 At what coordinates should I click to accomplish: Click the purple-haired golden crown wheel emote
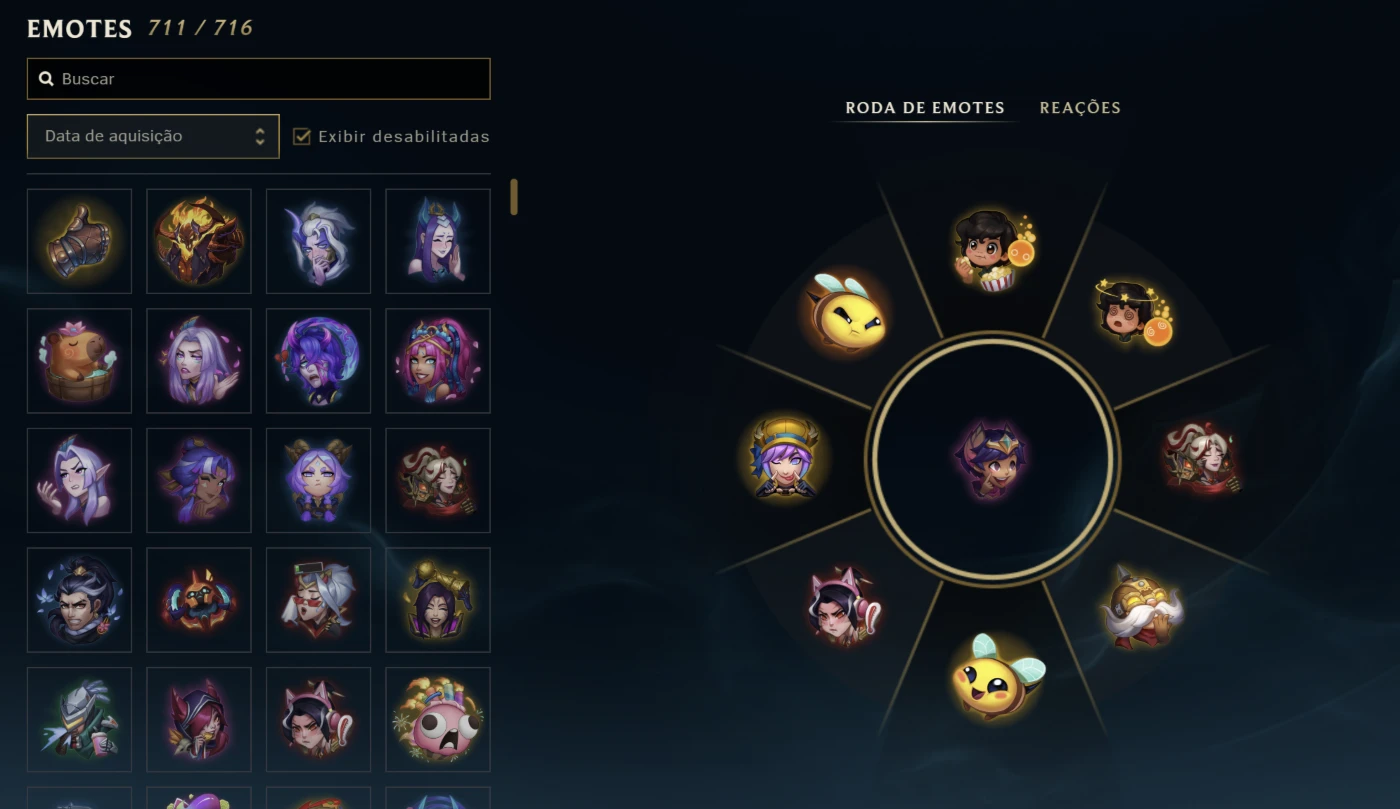[x=785, y=457]
